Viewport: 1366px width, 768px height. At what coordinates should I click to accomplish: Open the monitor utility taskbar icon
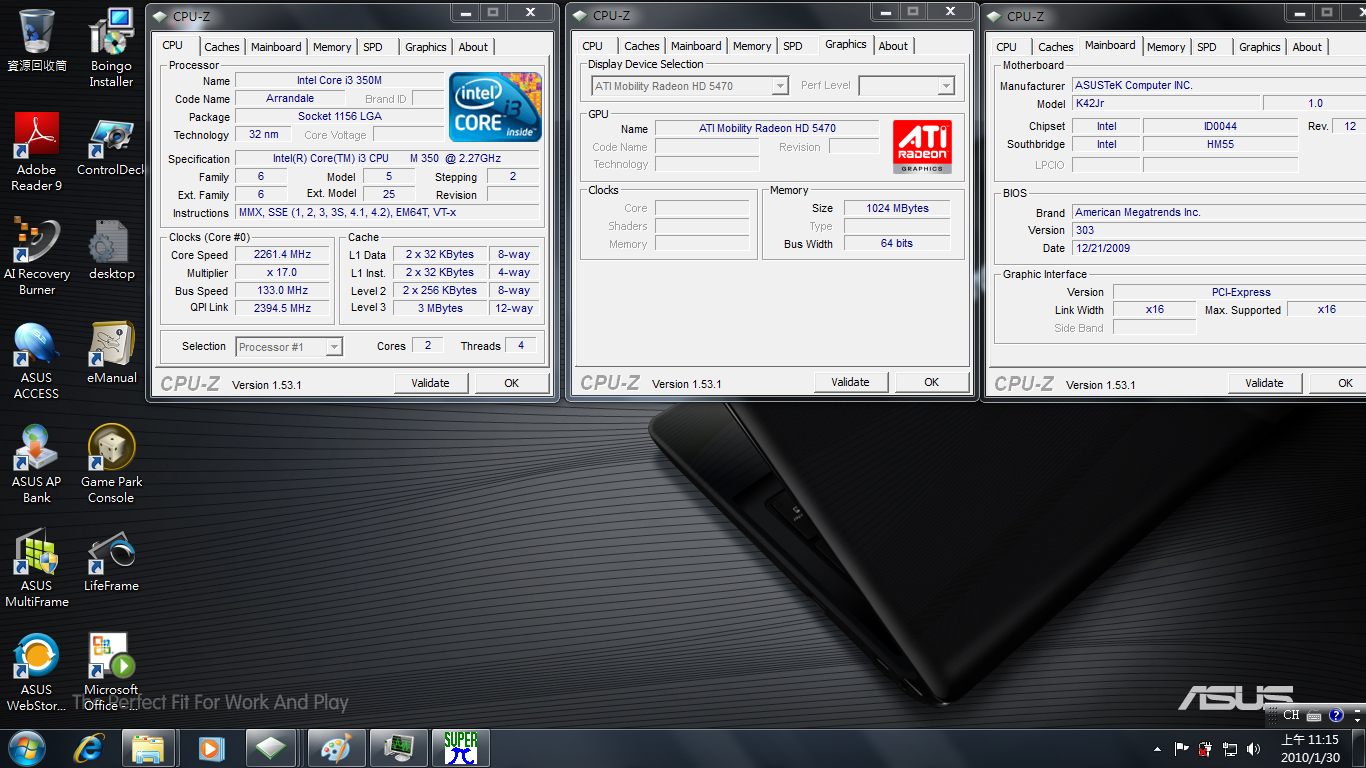398,748
